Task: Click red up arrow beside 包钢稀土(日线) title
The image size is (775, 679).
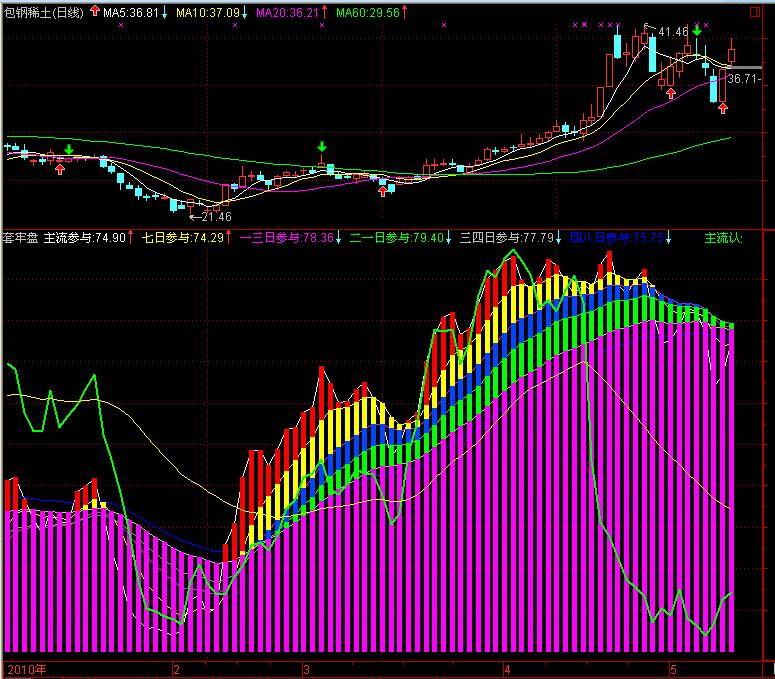Action: tap(95, 11)
